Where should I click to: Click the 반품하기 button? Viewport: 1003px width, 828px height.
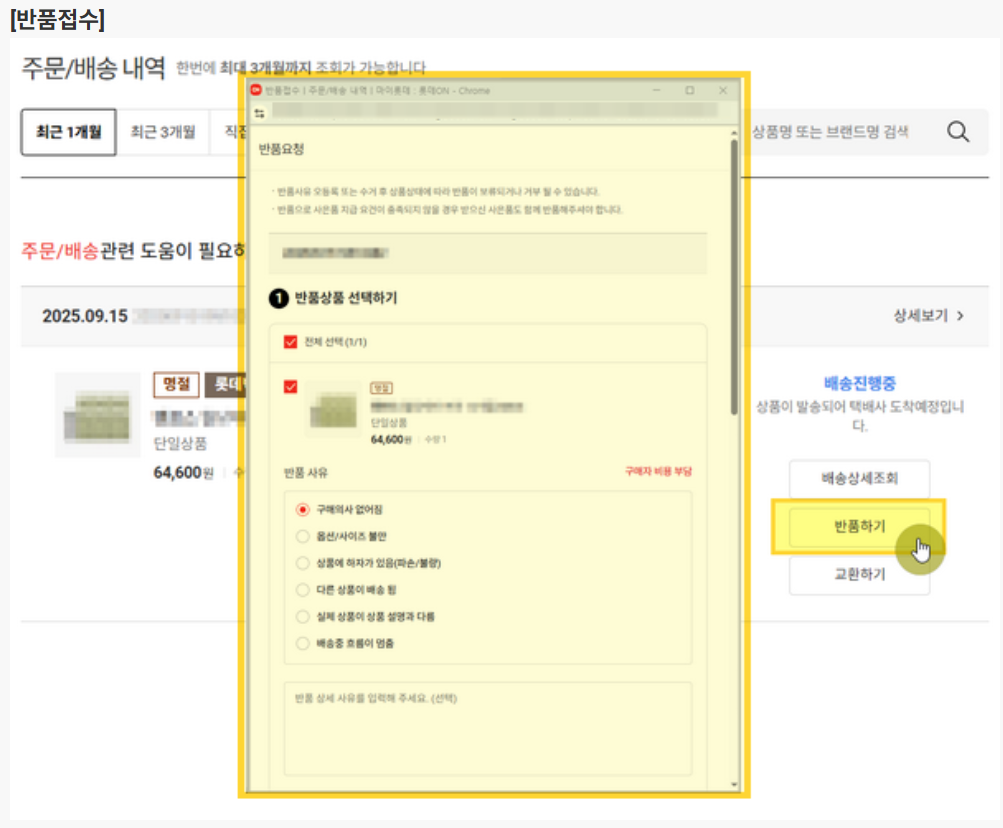point(859,526)
